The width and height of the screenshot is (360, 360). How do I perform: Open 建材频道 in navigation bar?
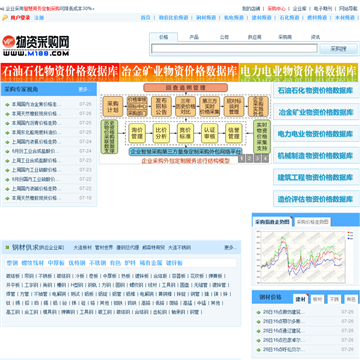pyautogui.click(x=261, y=18)
